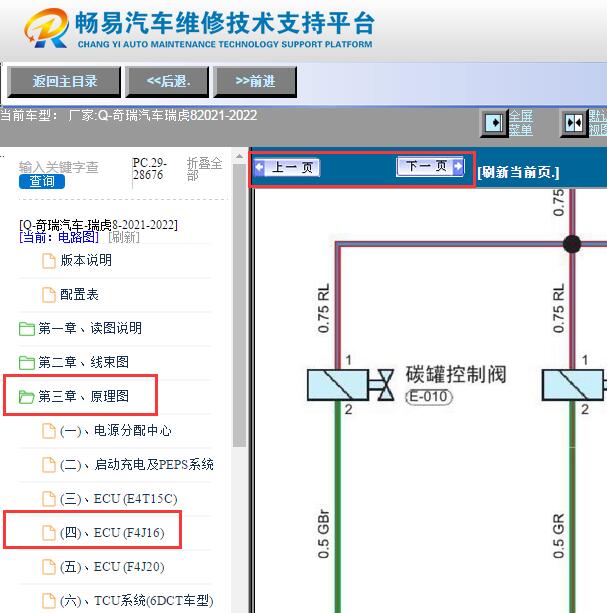Click the folder icon of 第二章
The image size is (607, 613).
pos(27,363)
